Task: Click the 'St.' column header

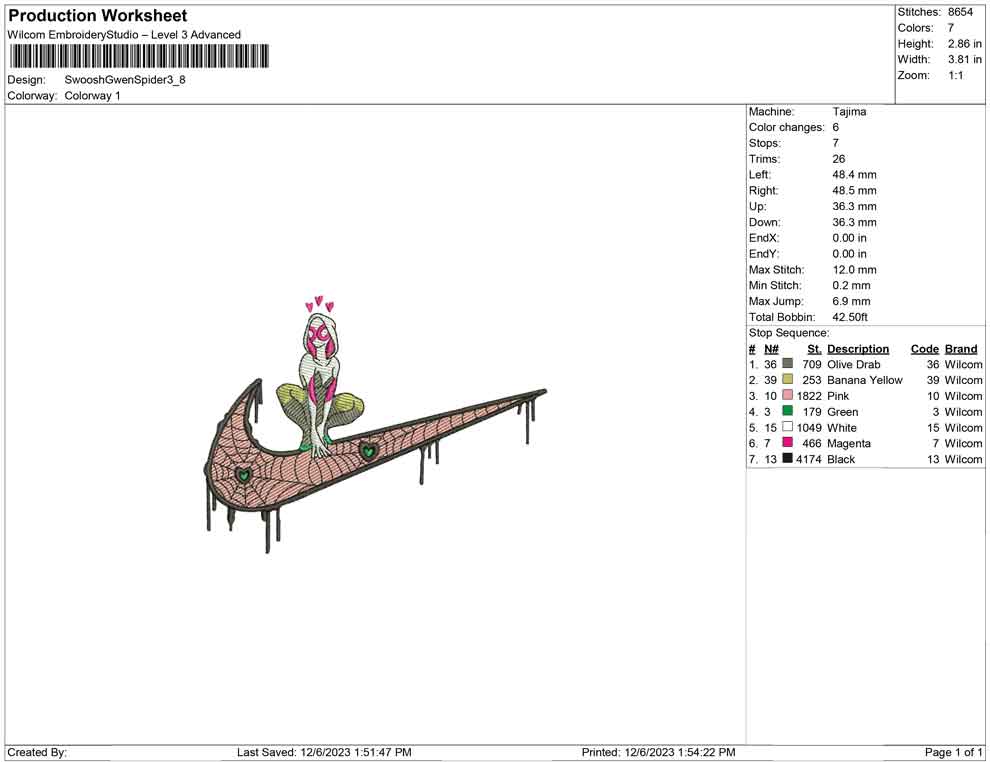Action: [814, 349]
